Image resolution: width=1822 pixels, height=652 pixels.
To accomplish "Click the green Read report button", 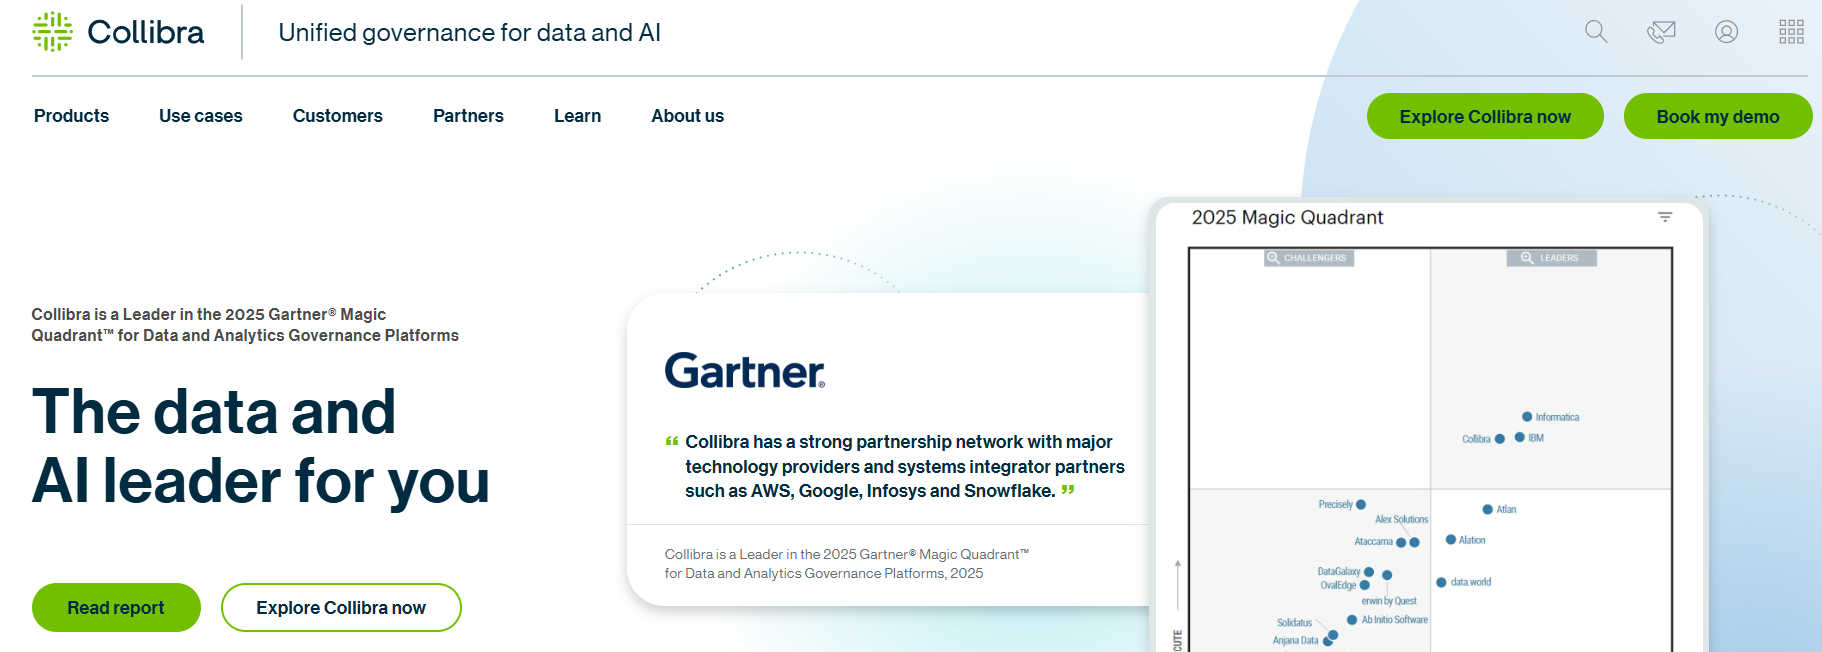I will [x=116, y=608].
